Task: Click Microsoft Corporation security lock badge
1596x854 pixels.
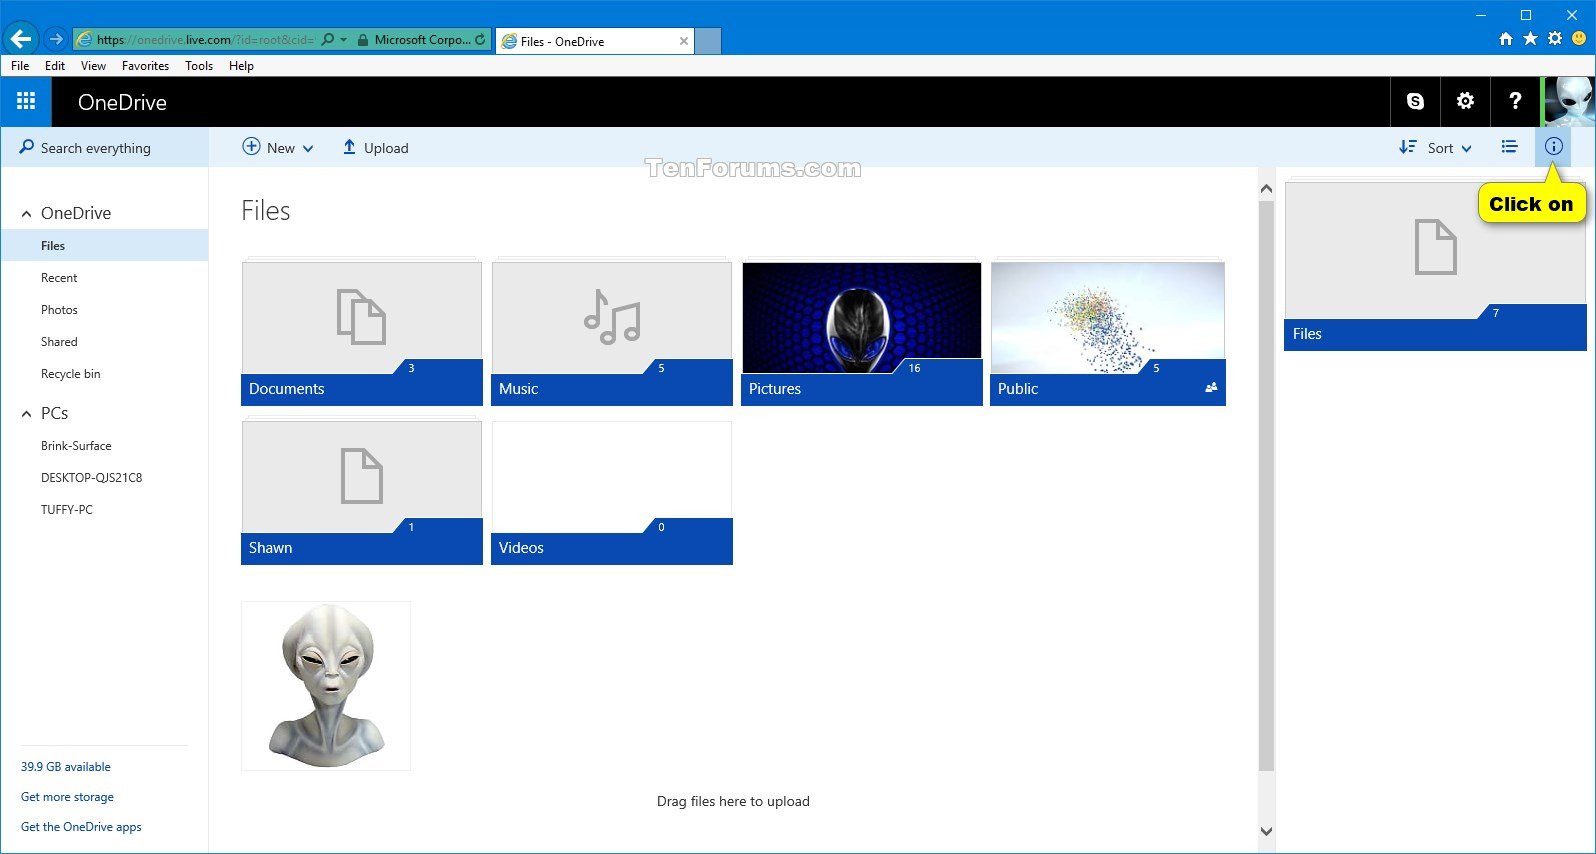Action: [x=413, y=40]
